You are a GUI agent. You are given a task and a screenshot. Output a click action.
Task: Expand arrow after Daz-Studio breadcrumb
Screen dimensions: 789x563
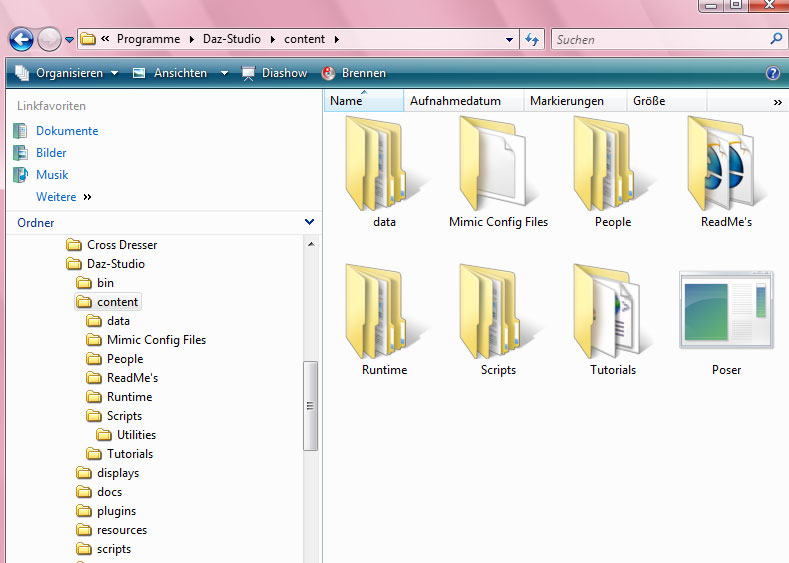pyautogui.click(x=273, y=39)
